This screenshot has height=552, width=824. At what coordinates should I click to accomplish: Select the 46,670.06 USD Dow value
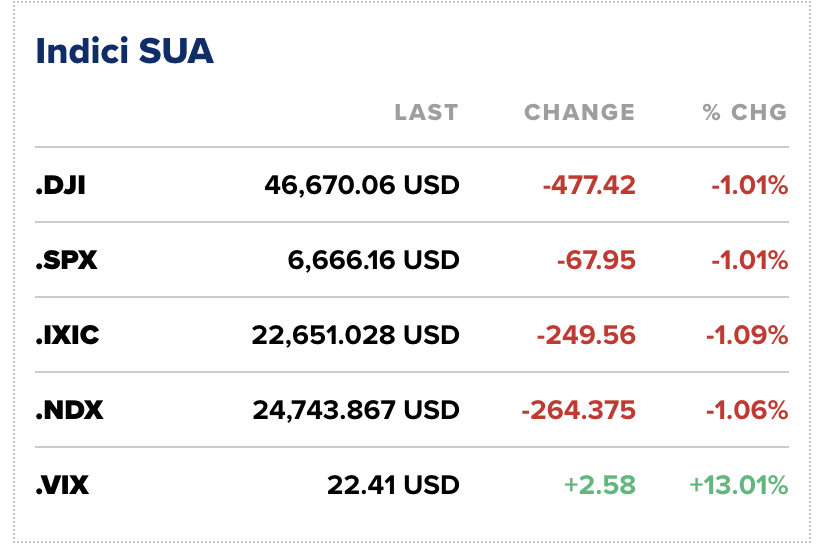click(x=362, y=185)
